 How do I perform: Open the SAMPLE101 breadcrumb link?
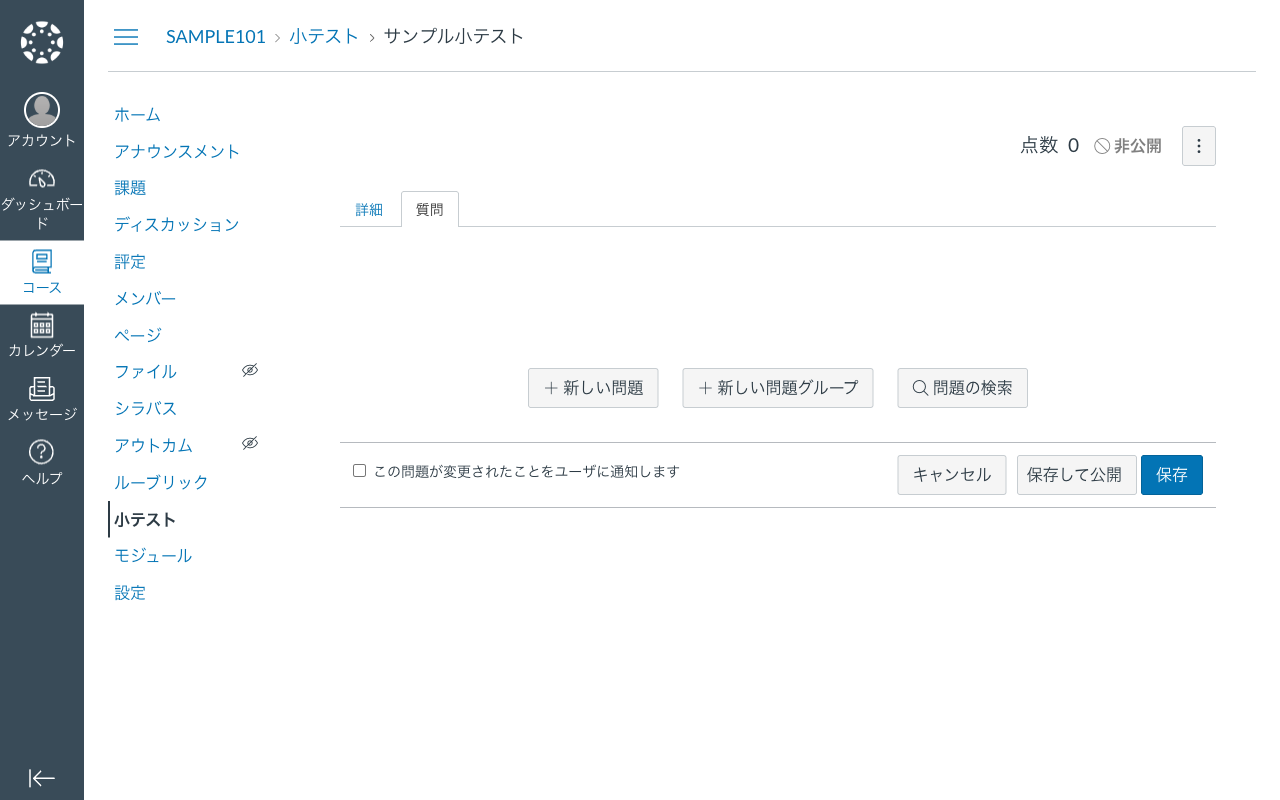point(215,36)
